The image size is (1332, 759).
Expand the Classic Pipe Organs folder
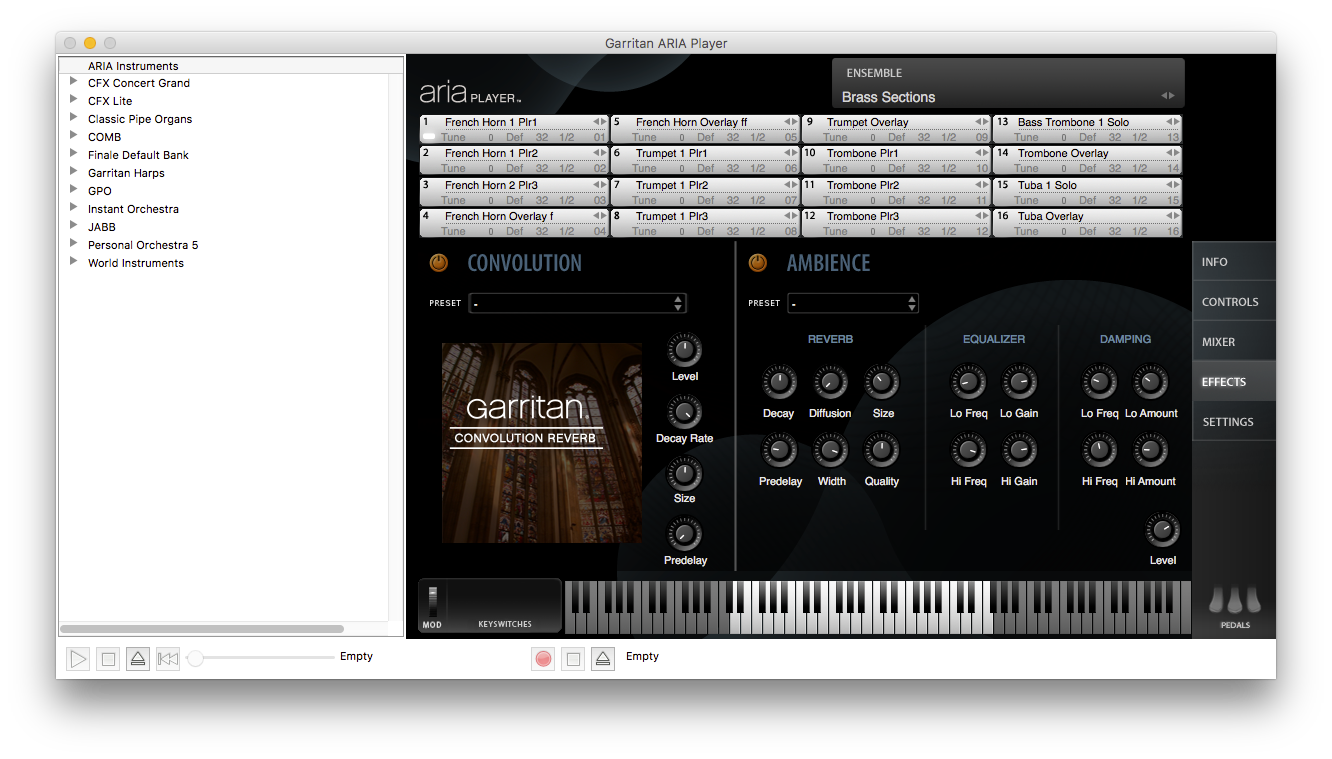point(73,118)
